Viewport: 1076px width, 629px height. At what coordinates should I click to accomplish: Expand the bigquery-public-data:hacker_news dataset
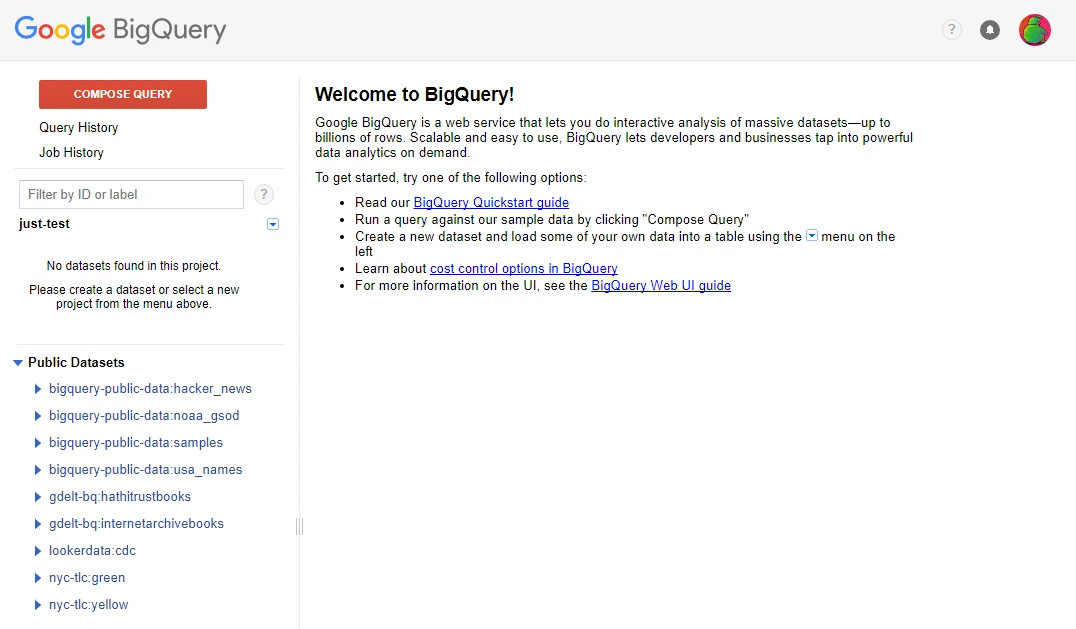(x=39, y=389)
